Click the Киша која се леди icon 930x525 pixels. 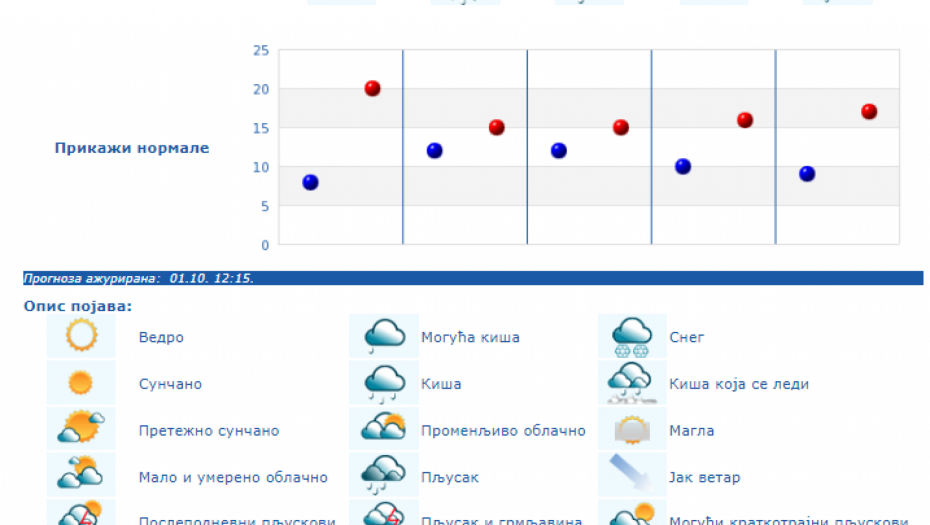(632, 383)
